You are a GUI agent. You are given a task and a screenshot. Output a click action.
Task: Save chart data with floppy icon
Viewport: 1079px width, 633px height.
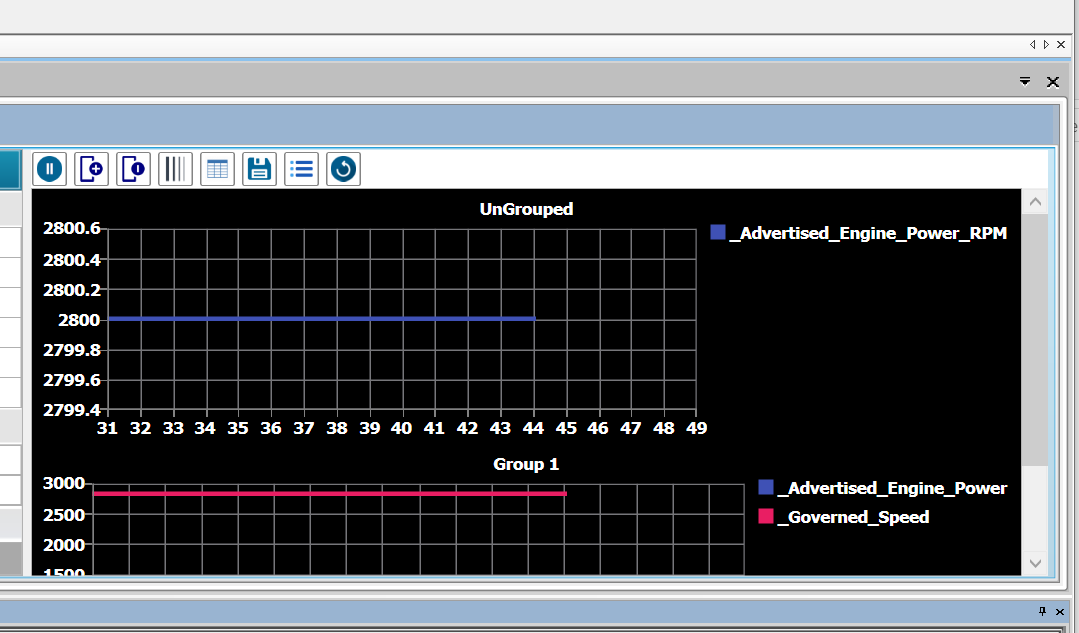(259, 169)
